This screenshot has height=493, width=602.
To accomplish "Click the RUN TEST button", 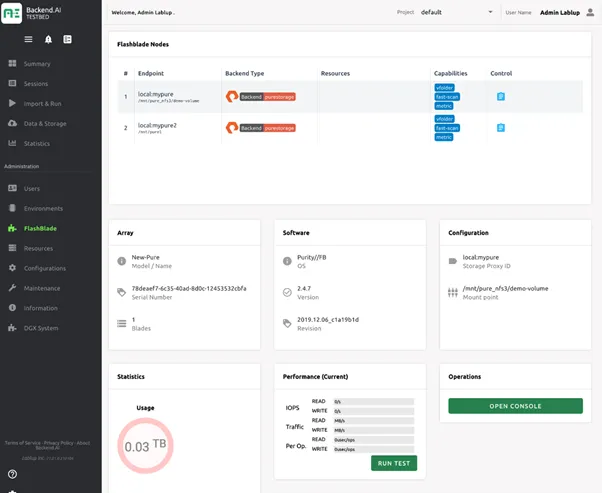I will coord(394,463).
